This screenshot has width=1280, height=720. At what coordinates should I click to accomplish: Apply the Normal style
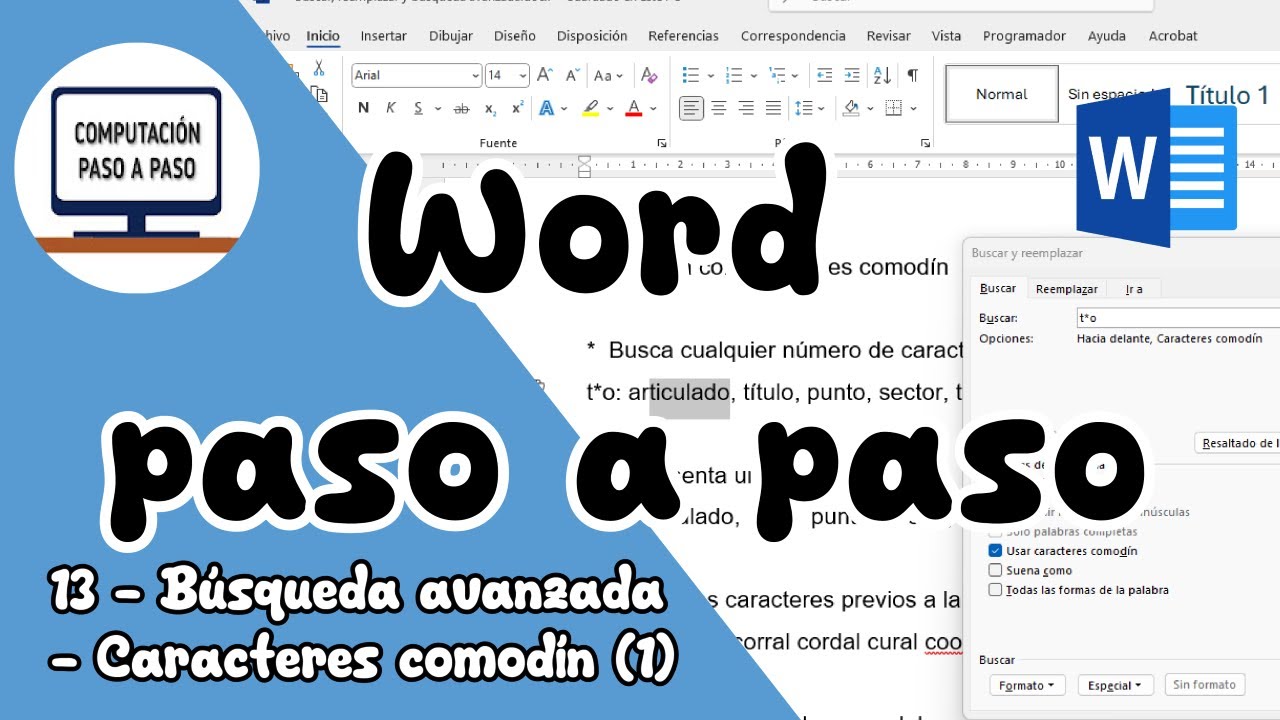[1002, 94]
